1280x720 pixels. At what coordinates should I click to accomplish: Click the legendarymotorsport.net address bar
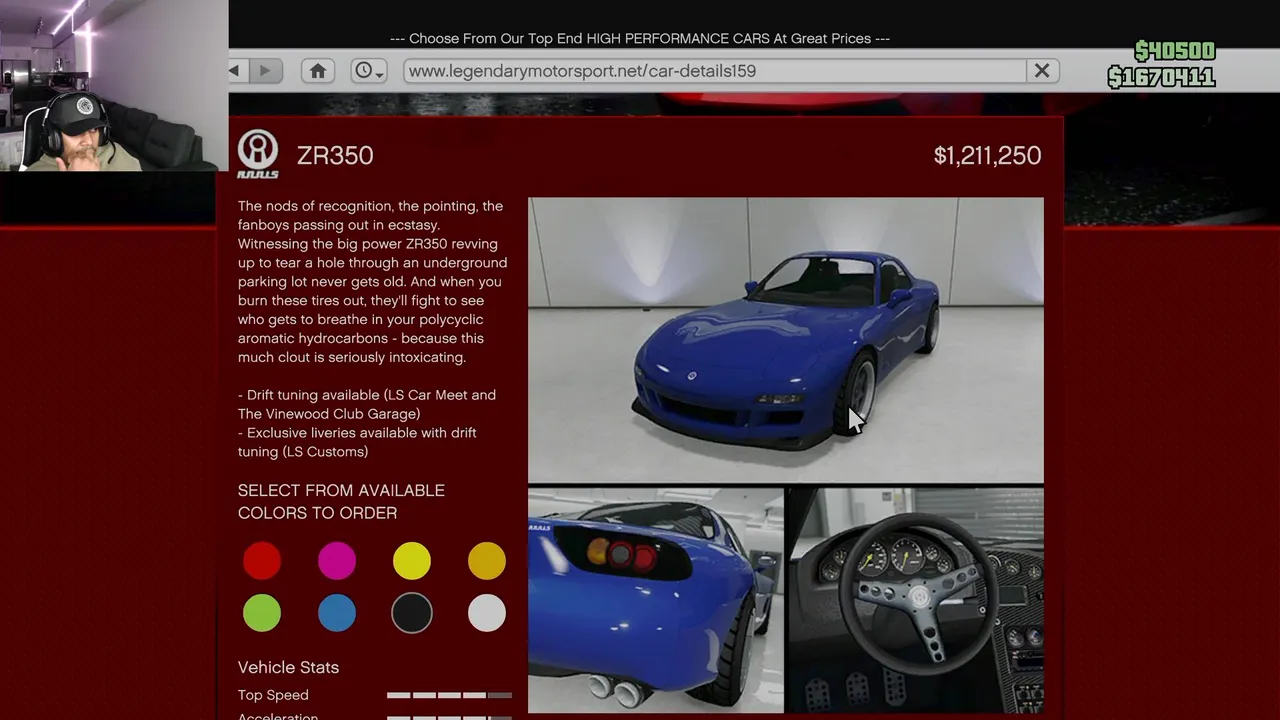tap(715, 71)
